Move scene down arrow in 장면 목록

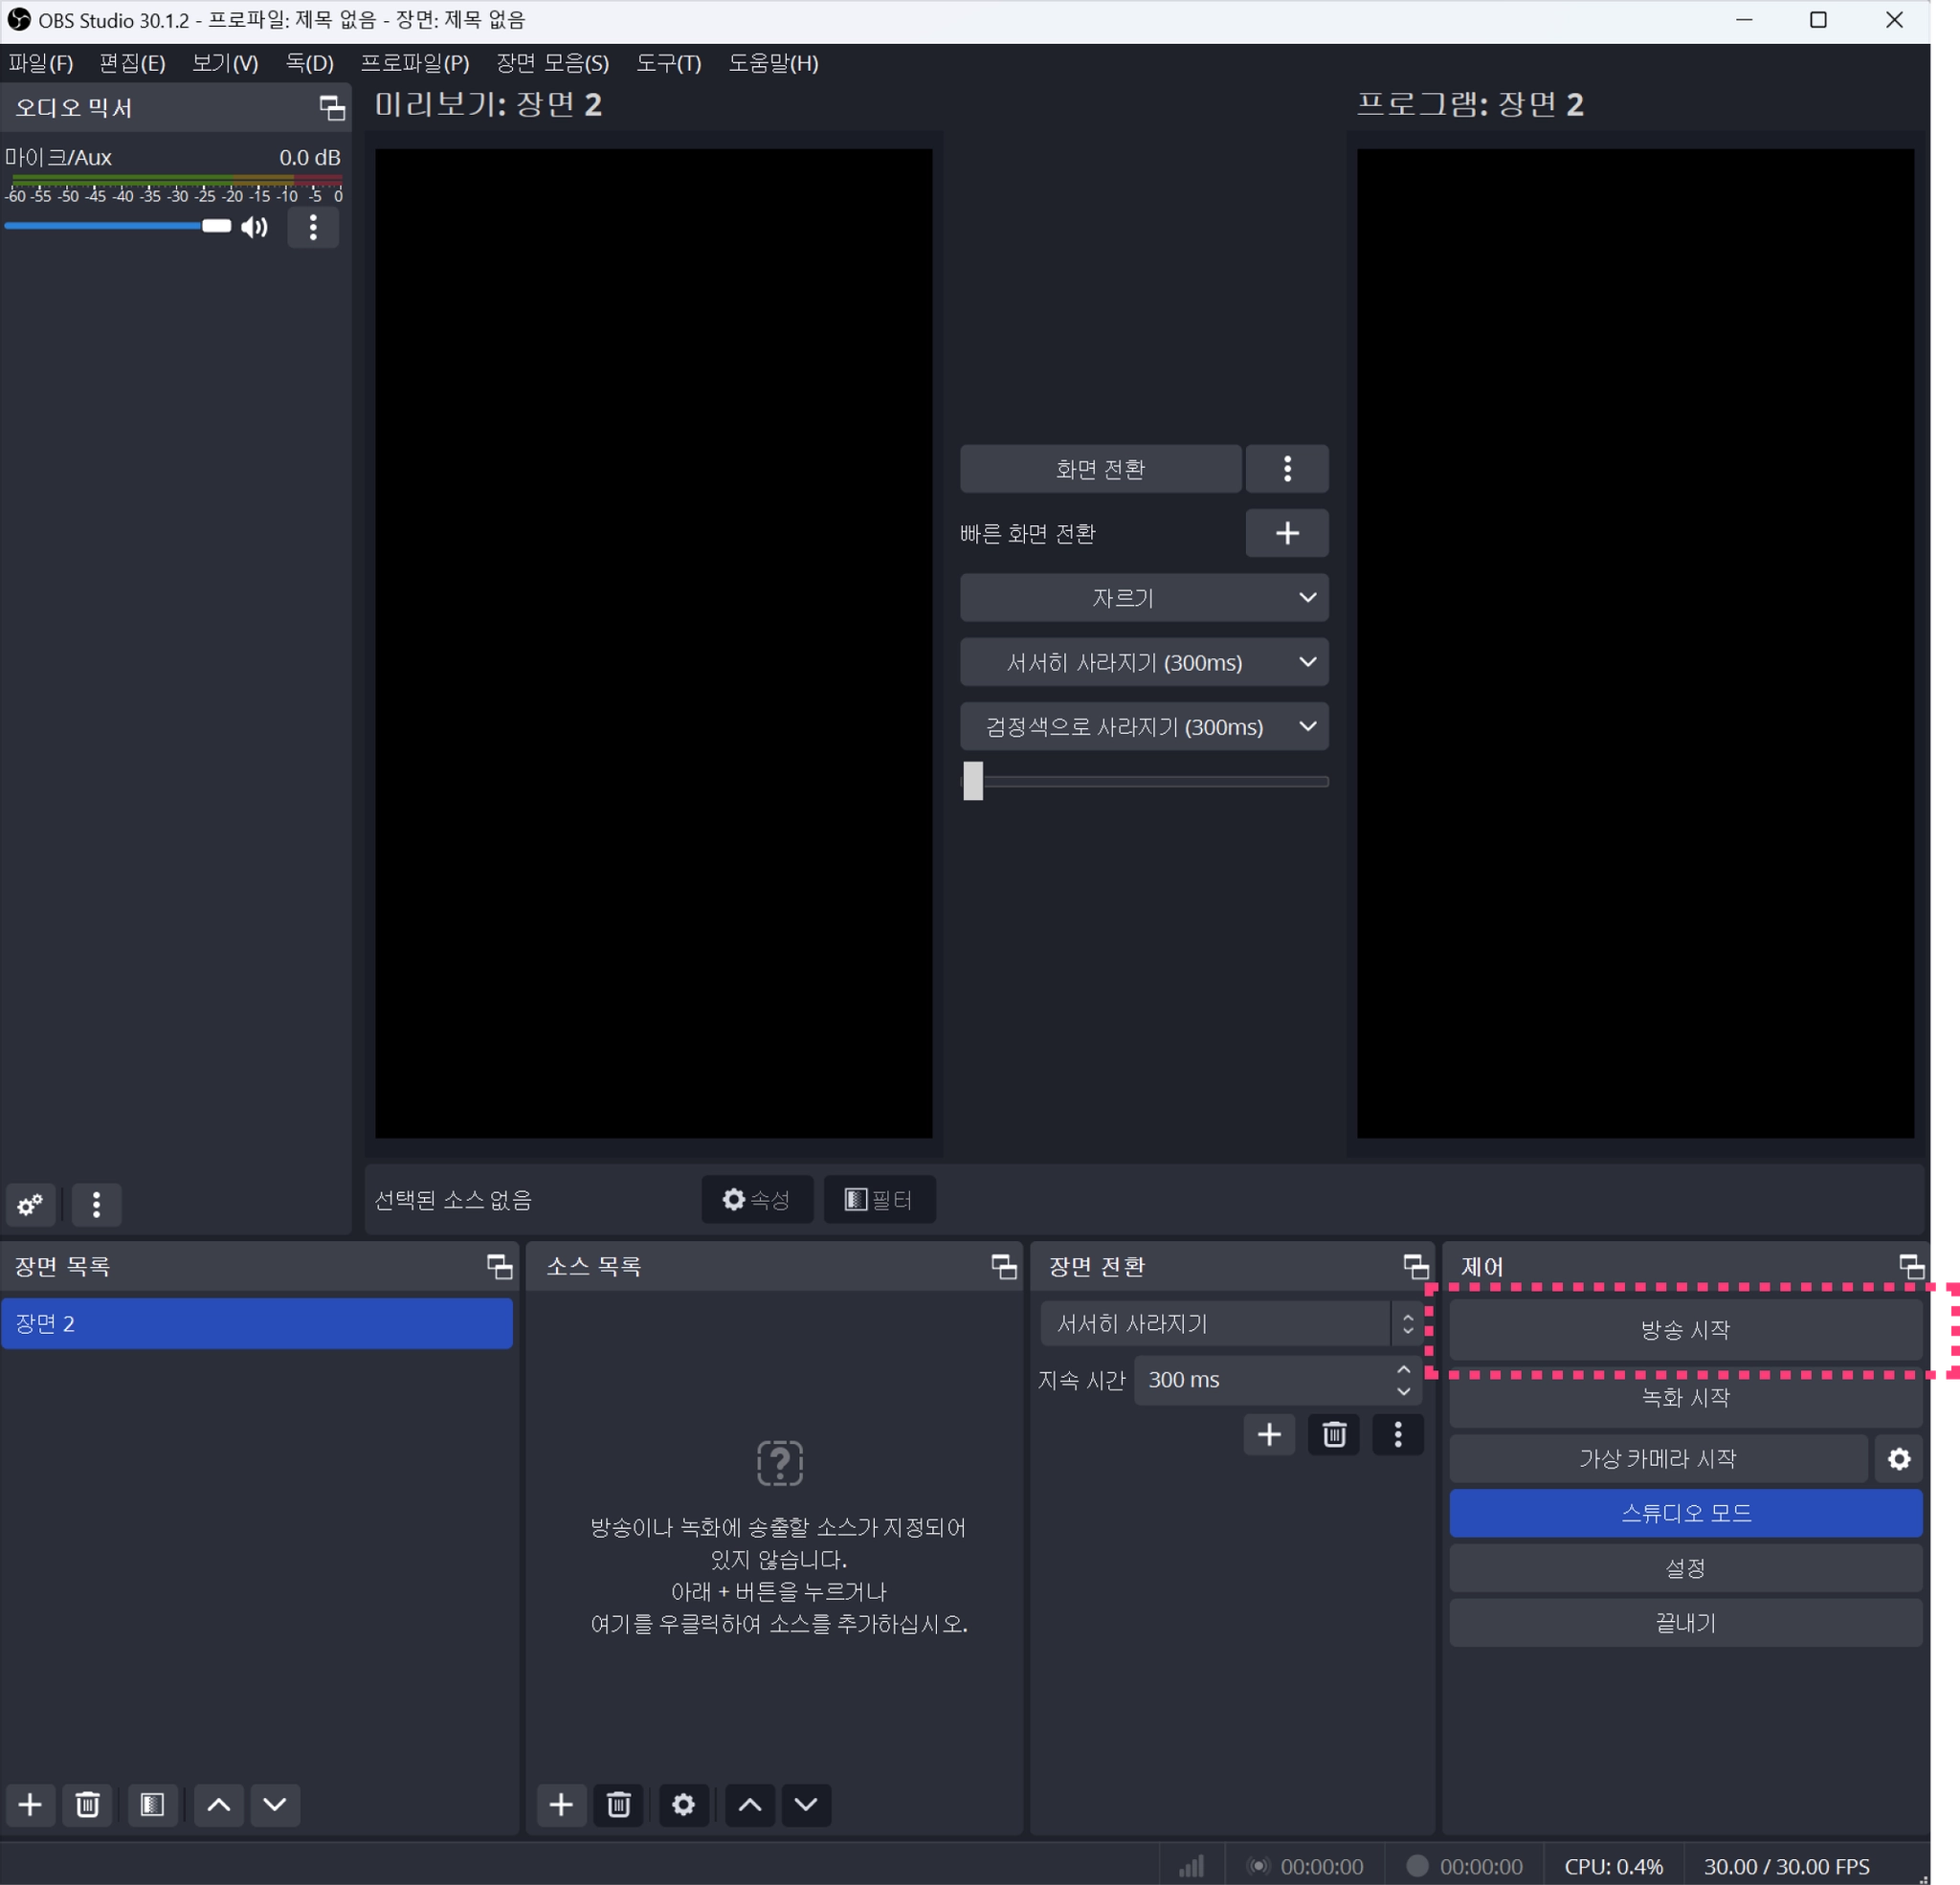tap(275, 1804)
